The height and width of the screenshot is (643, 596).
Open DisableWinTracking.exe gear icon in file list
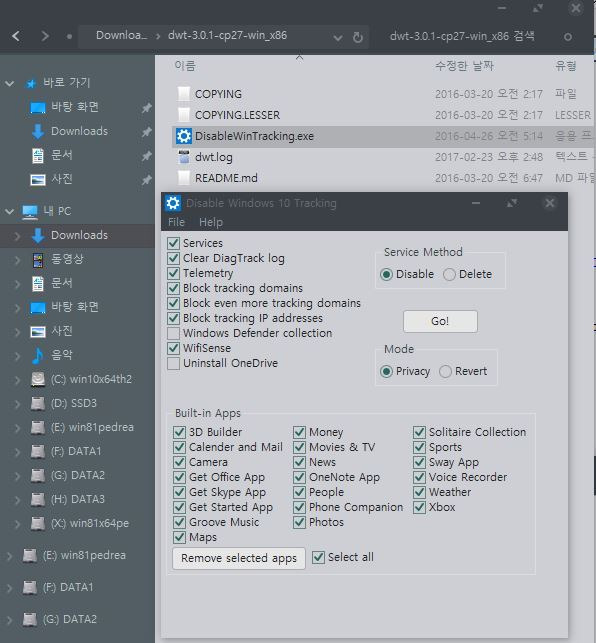tap(183, 136)
